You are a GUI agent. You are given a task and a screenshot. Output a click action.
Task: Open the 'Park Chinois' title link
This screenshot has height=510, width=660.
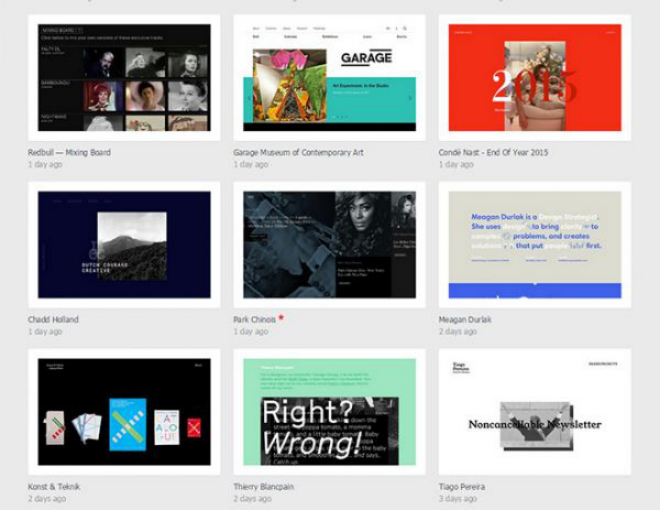(x=254, y=320)
